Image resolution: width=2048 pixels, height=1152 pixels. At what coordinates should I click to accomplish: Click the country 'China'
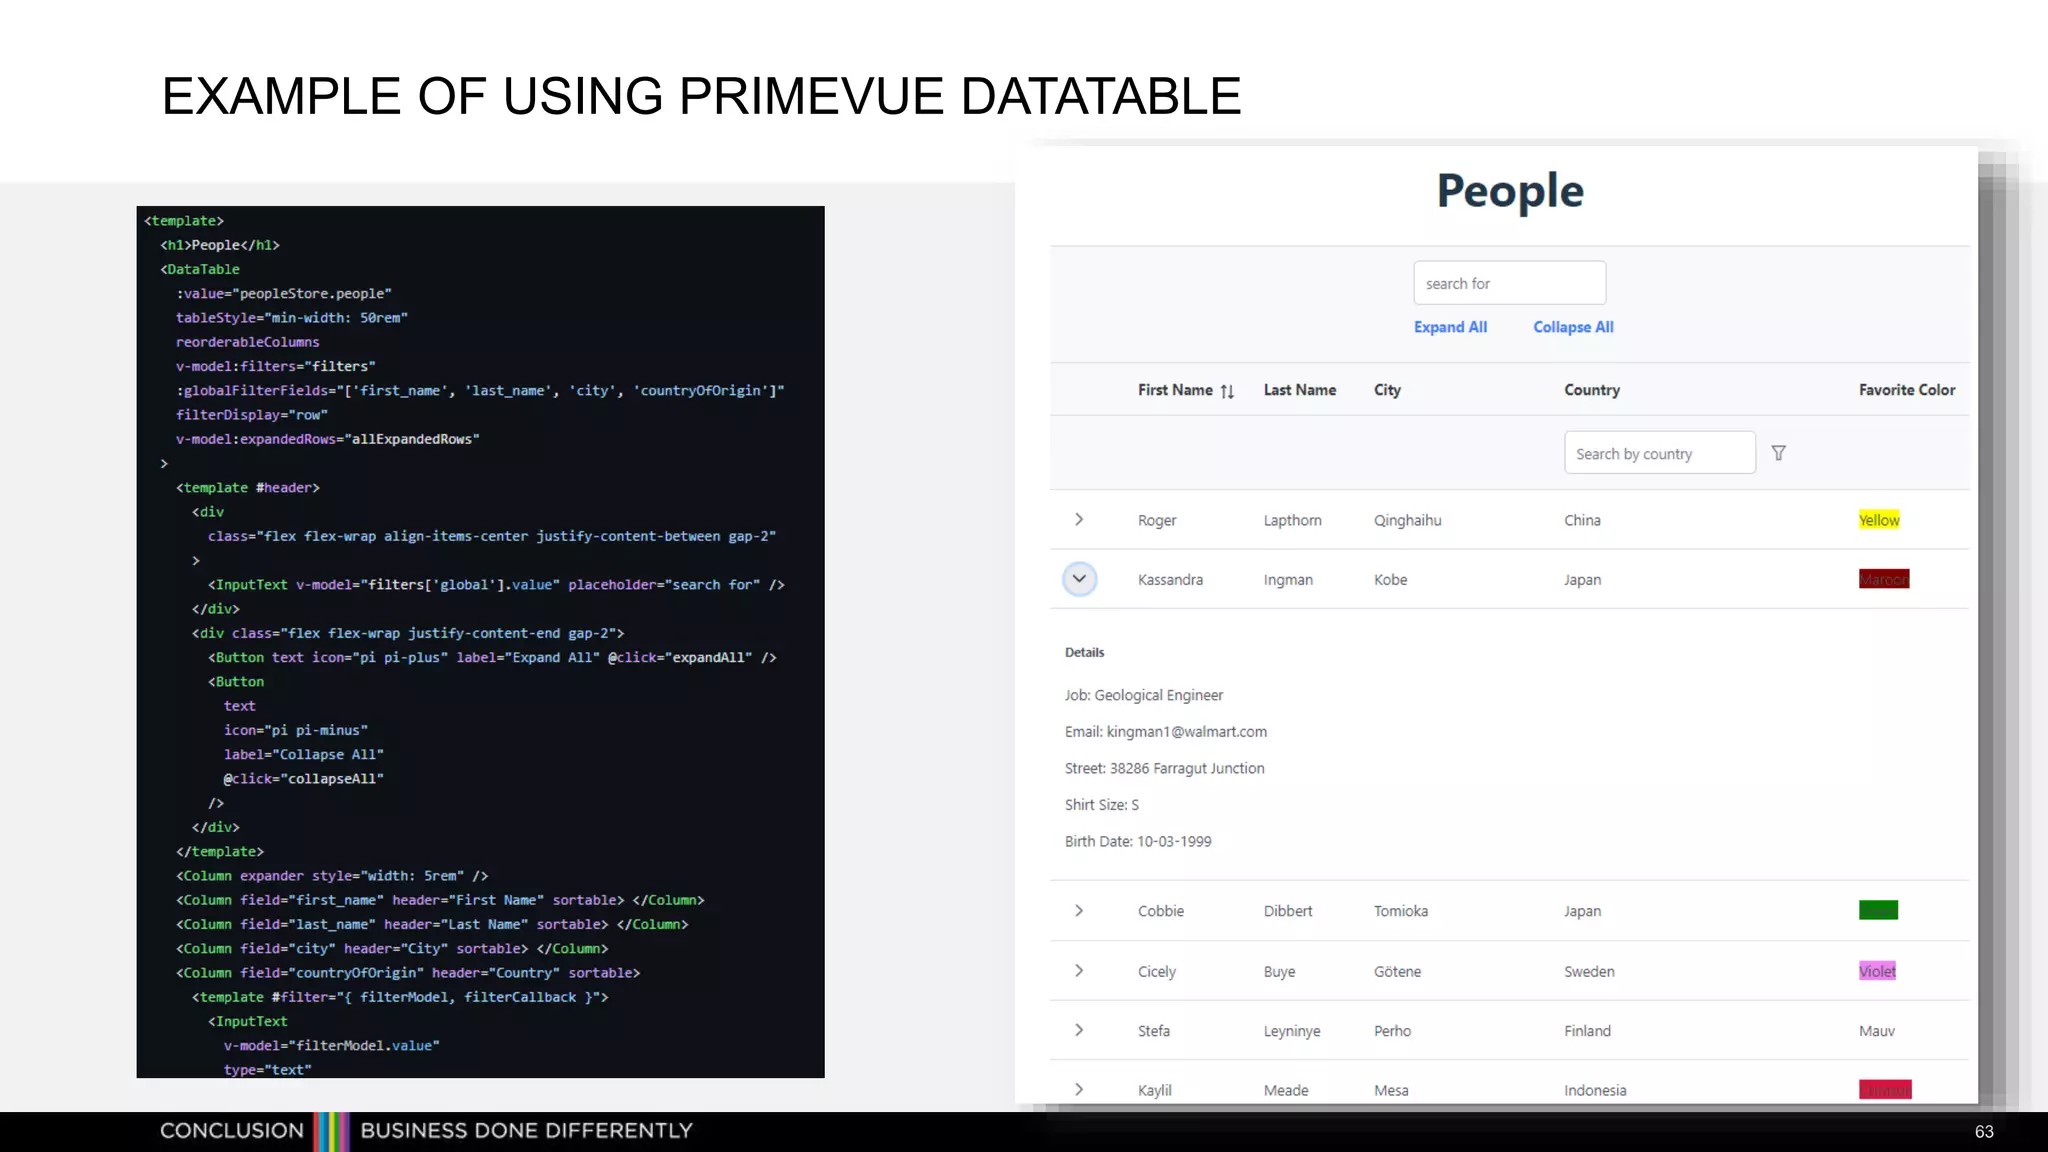1582,520
